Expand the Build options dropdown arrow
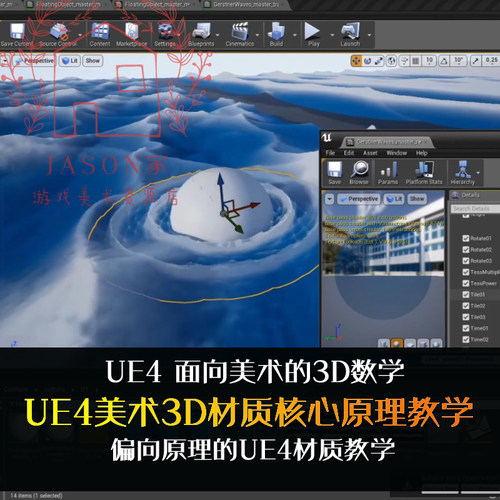The image size is (500, 500). point(295,35)
